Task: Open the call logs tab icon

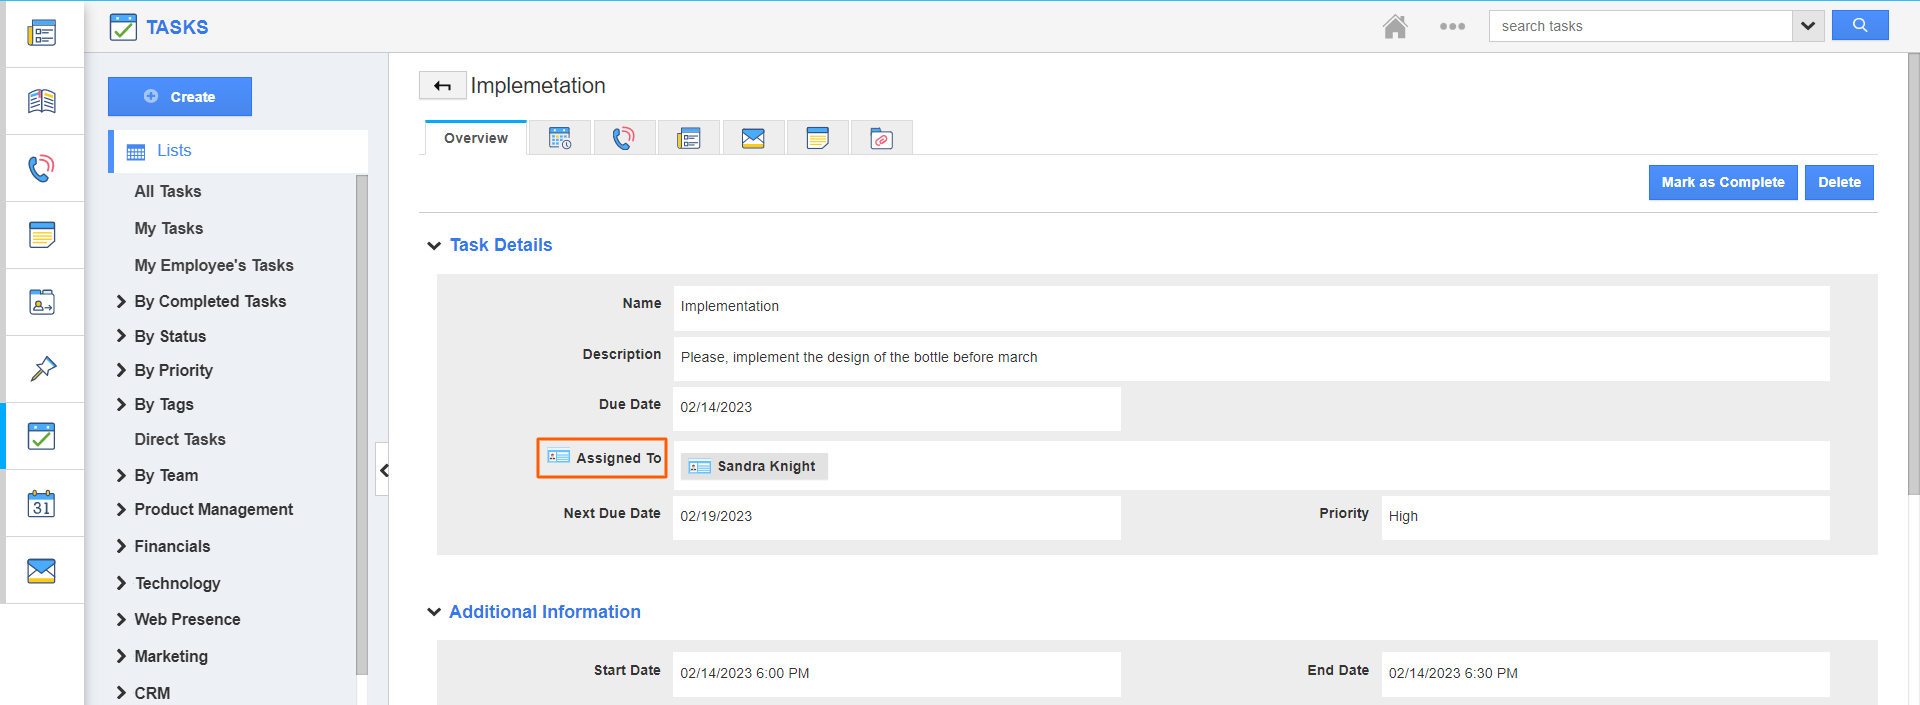Action: coord(624,138)
